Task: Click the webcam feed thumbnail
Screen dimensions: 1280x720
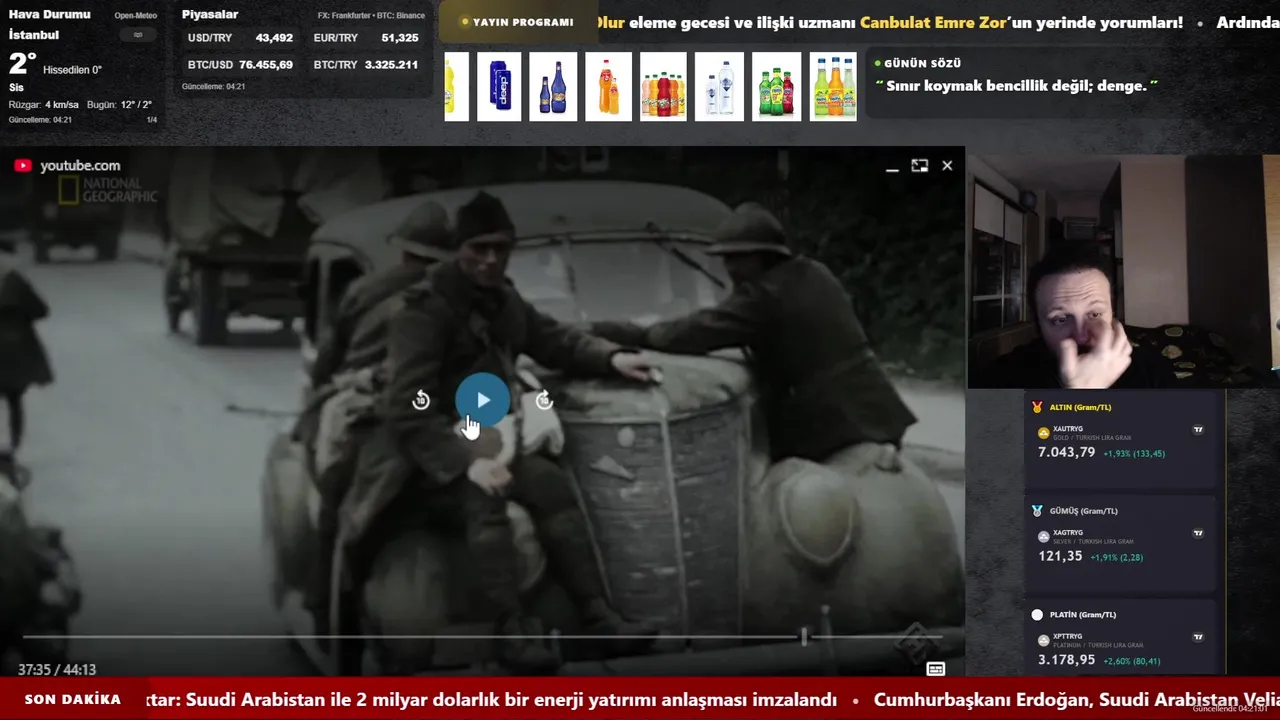Action: point(1123,272)
